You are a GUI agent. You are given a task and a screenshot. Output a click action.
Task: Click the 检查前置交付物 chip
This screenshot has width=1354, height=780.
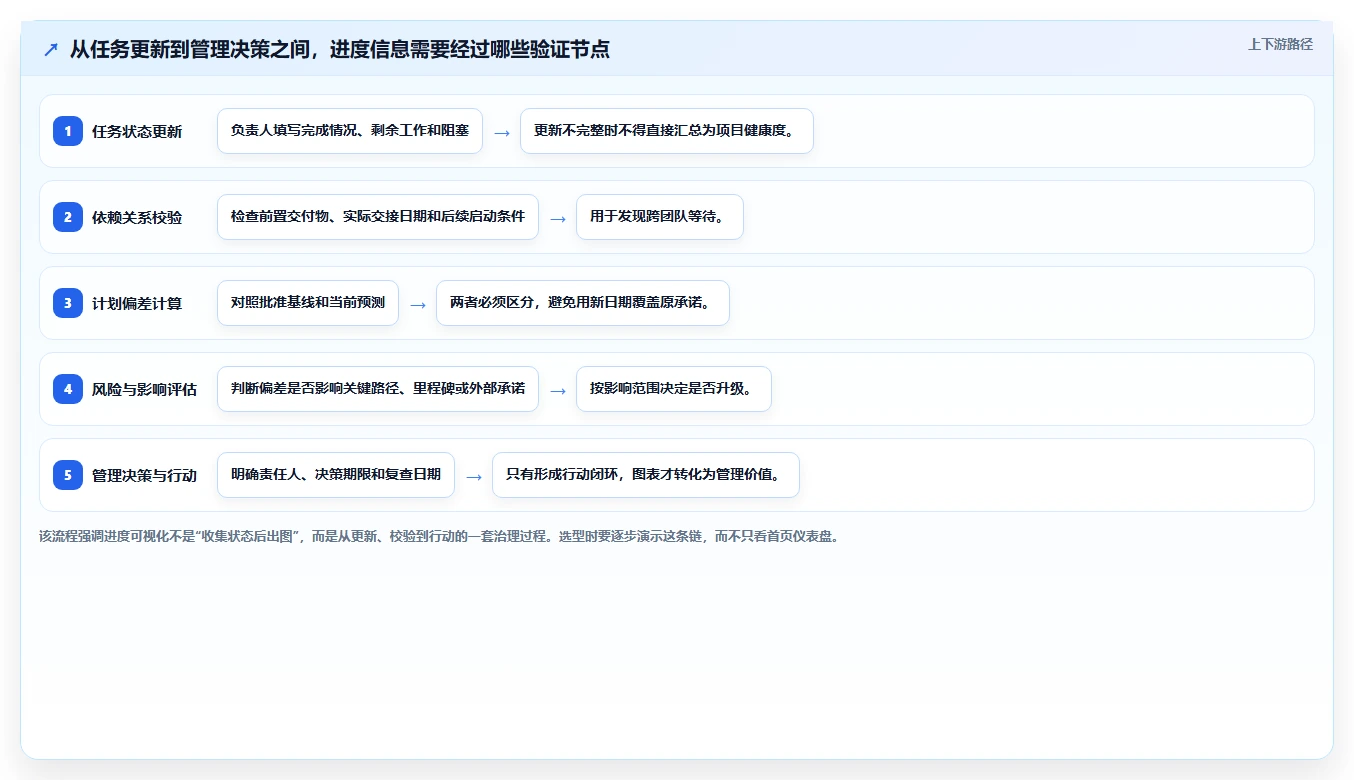point(378,217)
